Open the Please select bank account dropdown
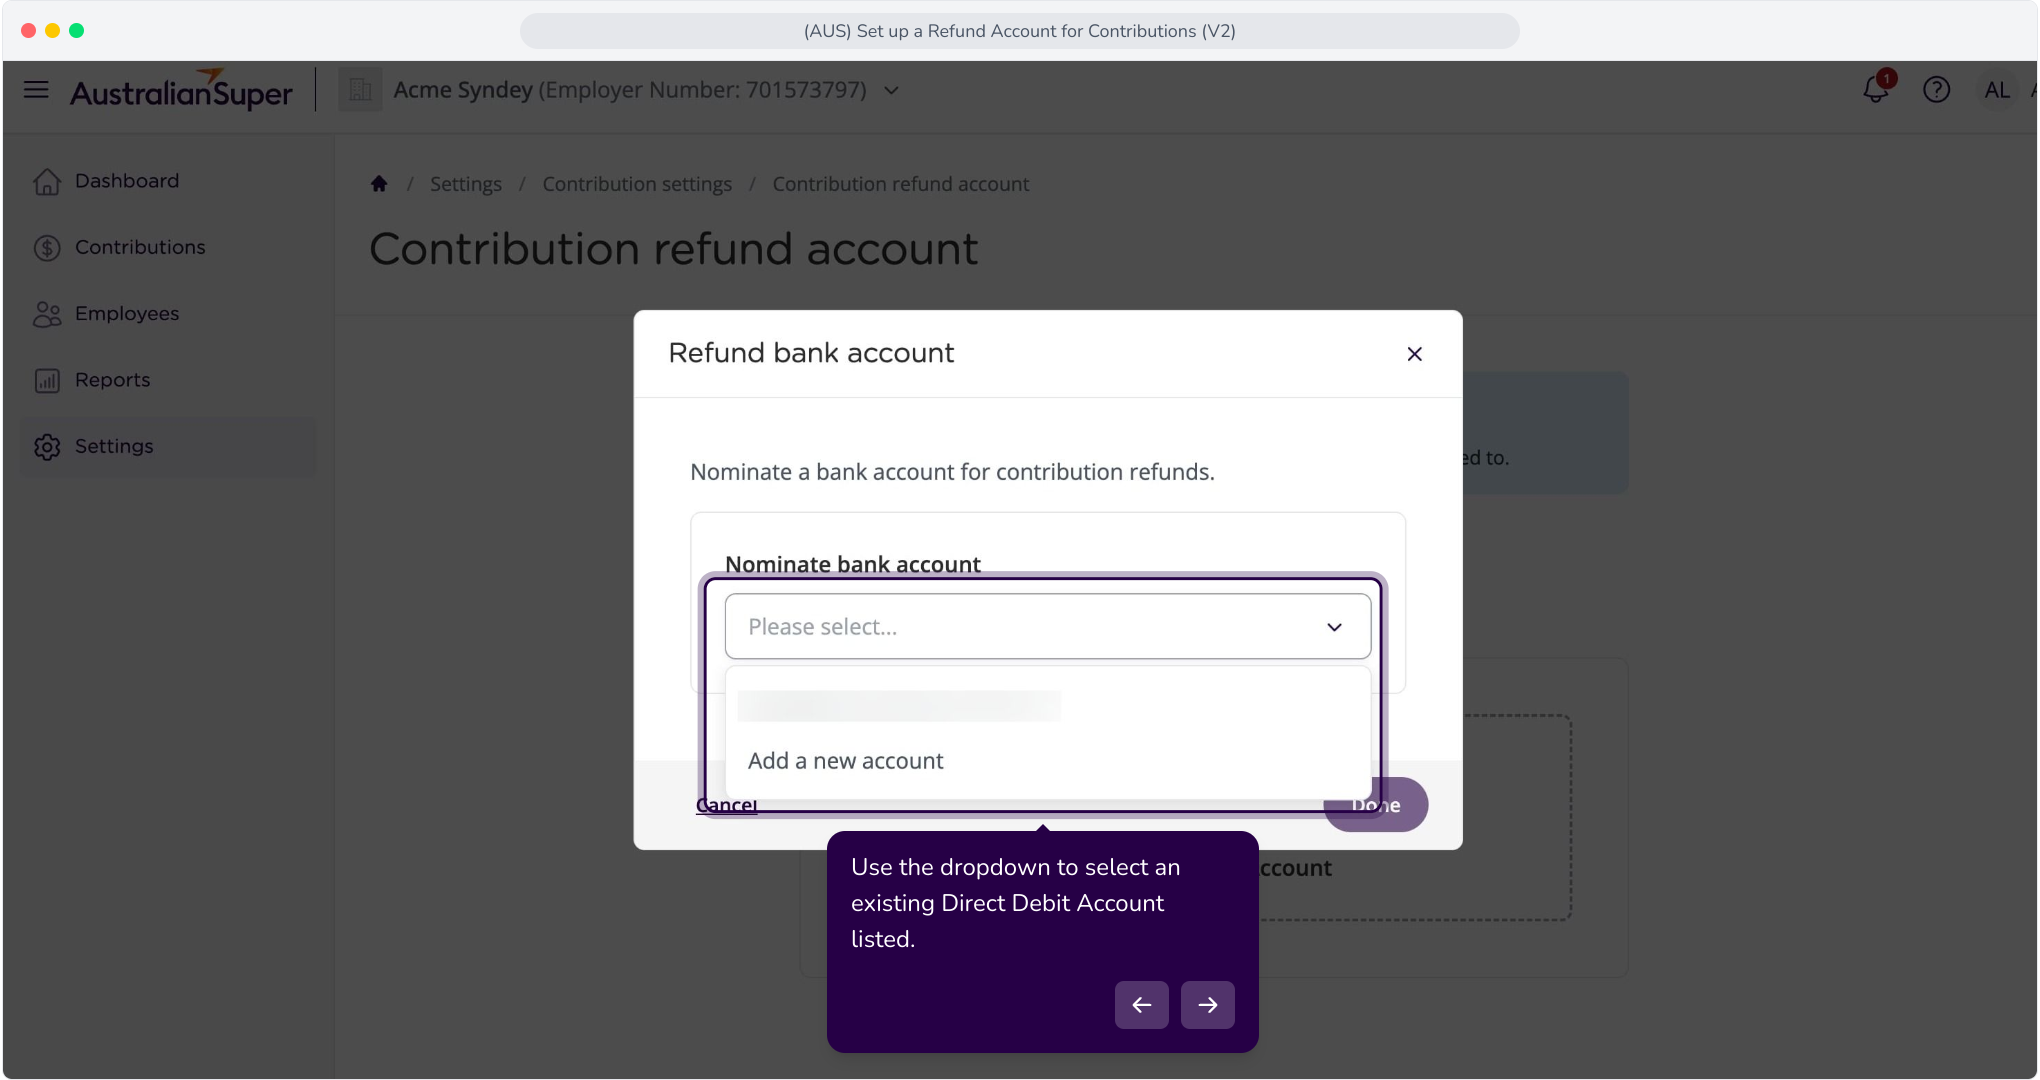 pyautogui.click(x=1047, y=627)
